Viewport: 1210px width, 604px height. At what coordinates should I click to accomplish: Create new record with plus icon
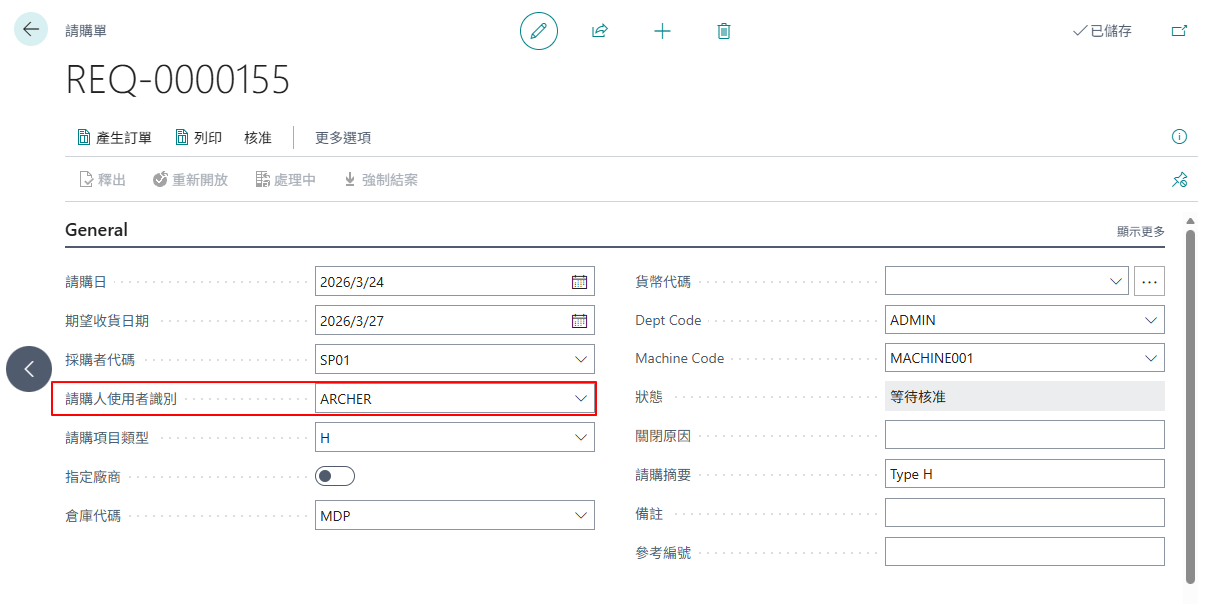[662, 31]
